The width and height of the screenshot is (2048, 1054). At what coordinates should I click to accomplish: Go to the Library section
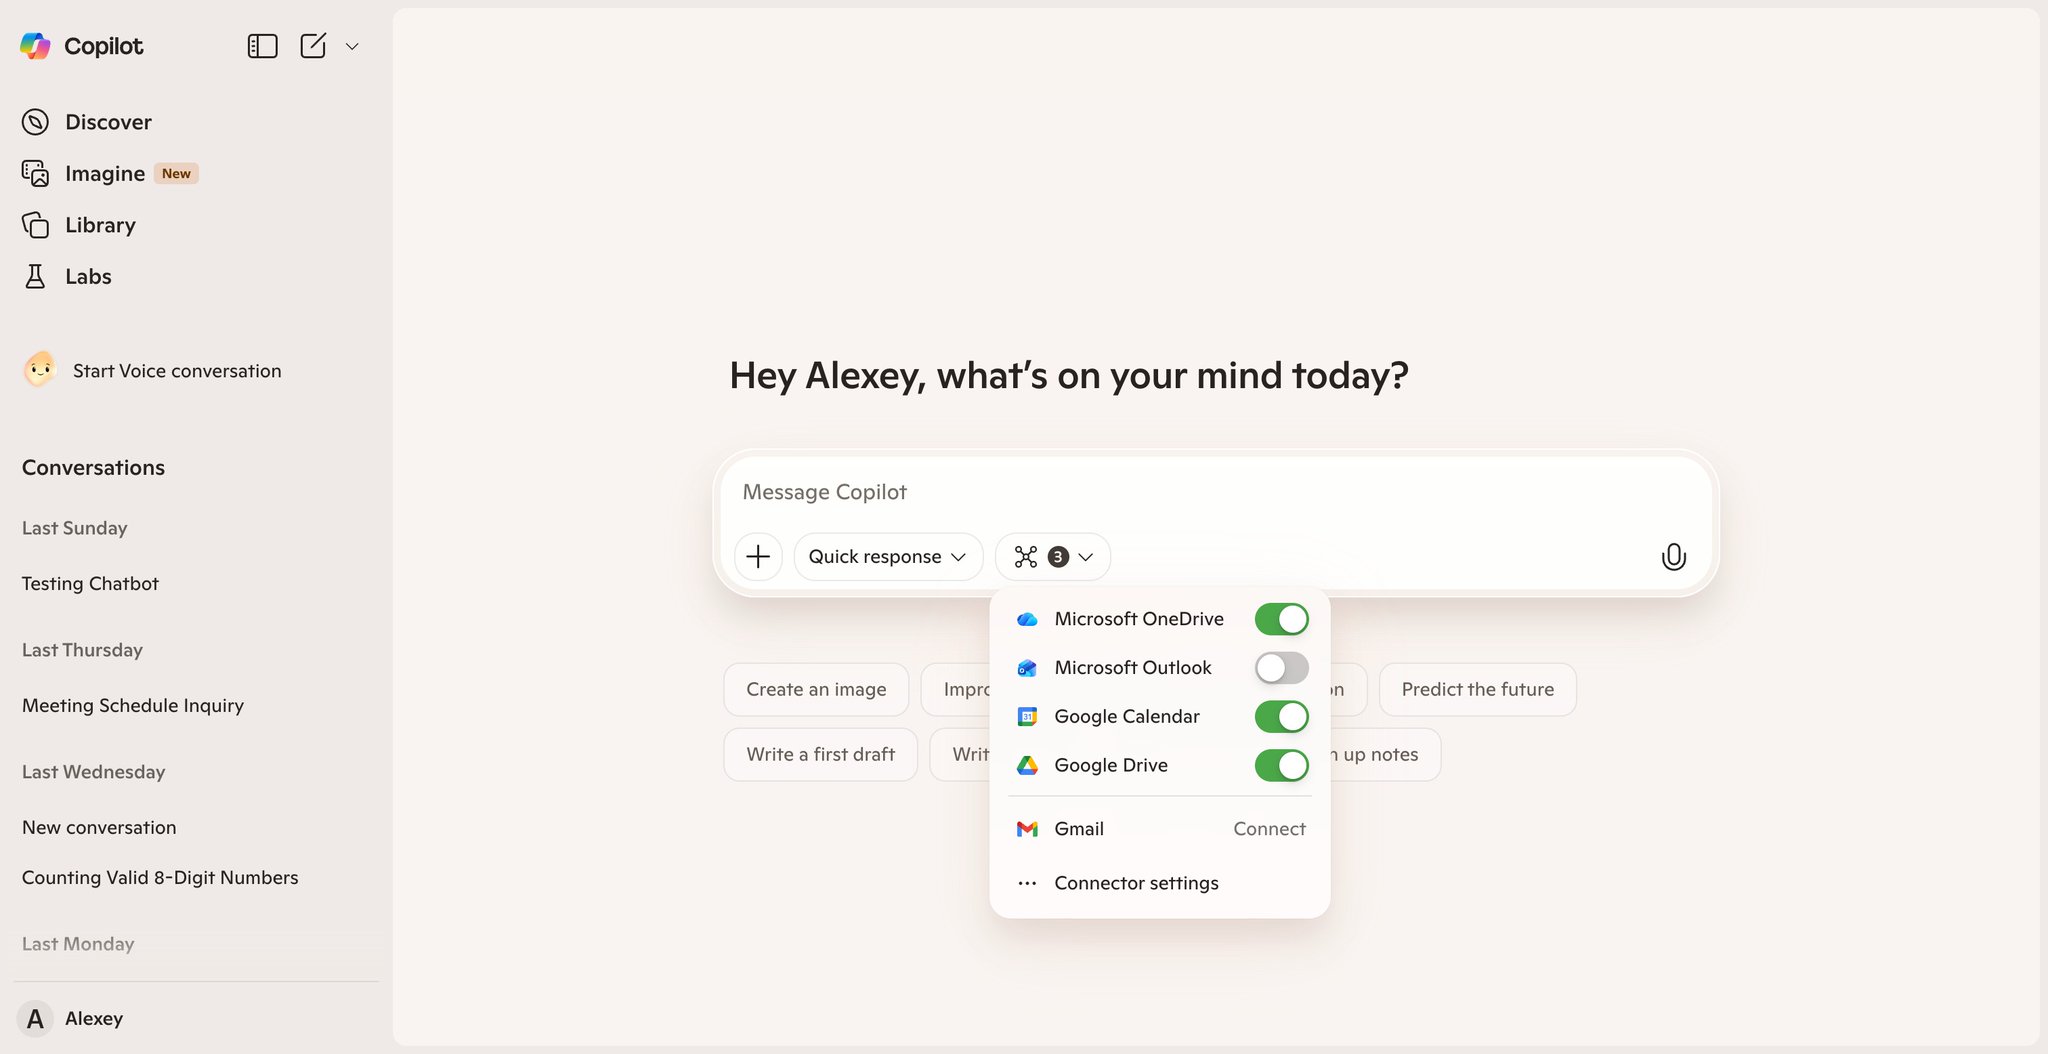point(100,225)
